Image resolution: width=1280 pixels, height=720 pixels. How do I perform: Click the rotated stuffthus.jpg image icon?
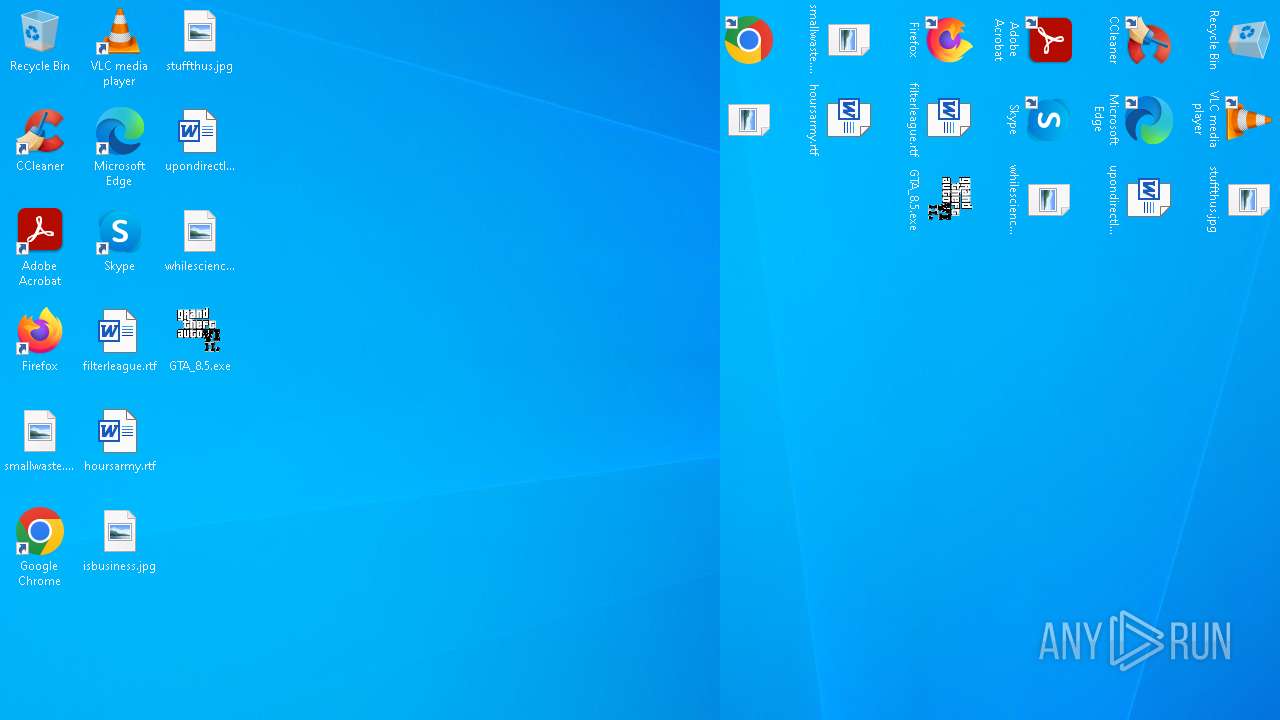click(x=1248, y=200)
